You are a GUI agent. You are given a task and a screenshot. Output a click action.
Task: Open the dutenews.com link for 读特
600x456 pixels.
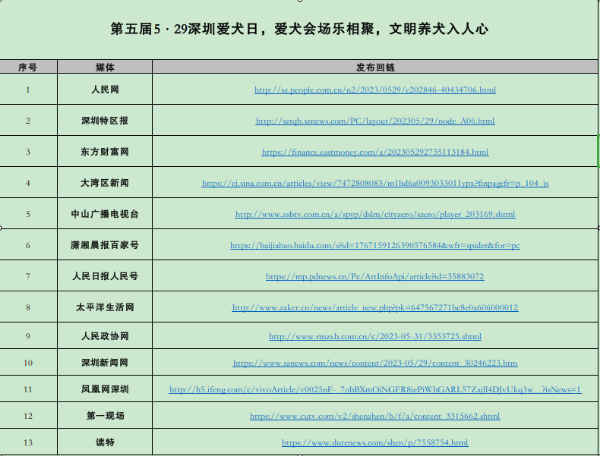(x=375, y=443)
